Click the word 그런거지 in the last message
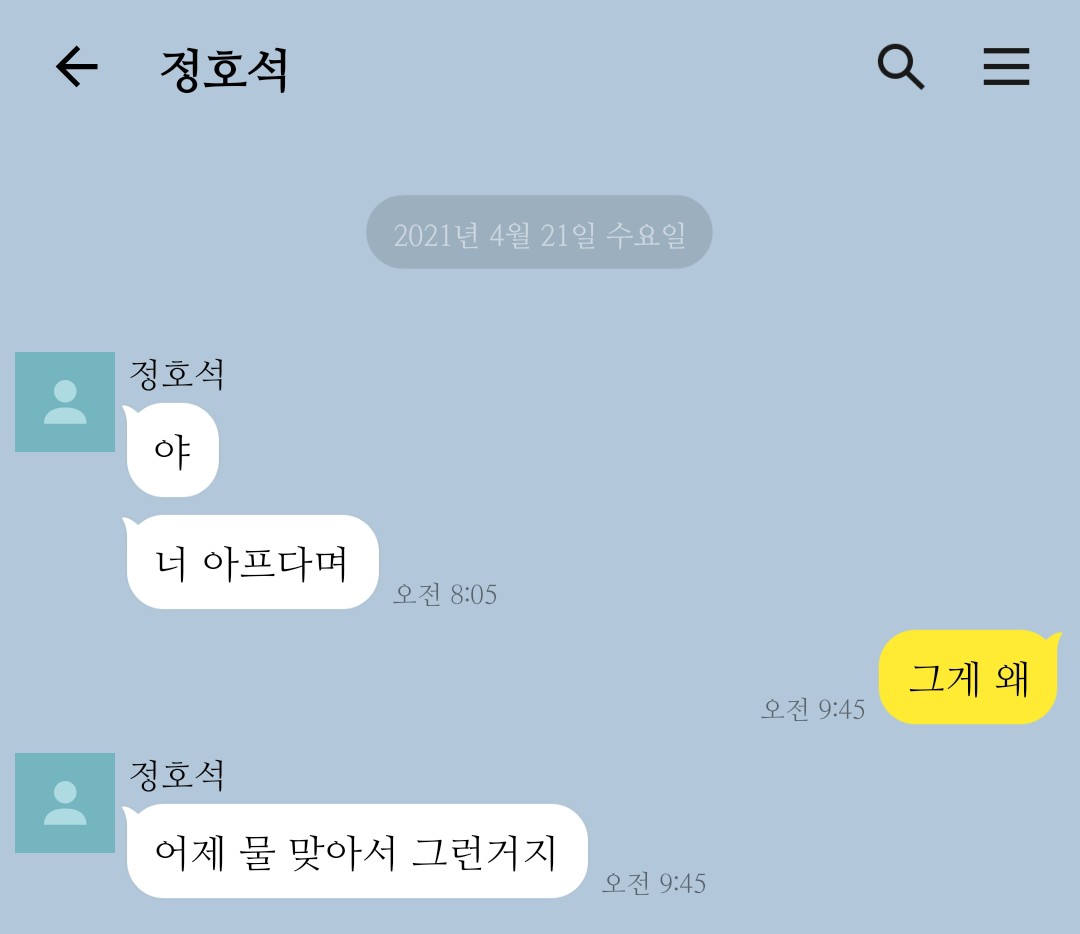 click(x=484, y=853)
